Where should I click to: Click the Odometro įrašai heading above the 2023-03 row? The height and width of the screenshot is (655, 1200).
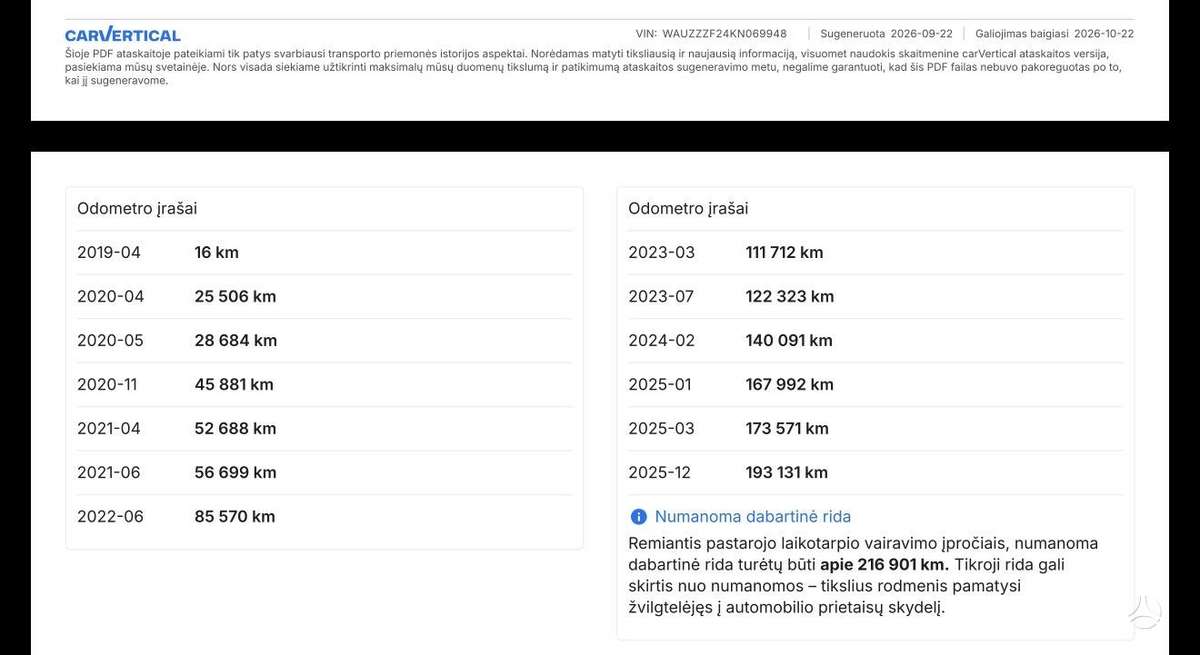(x=688, y=209)
